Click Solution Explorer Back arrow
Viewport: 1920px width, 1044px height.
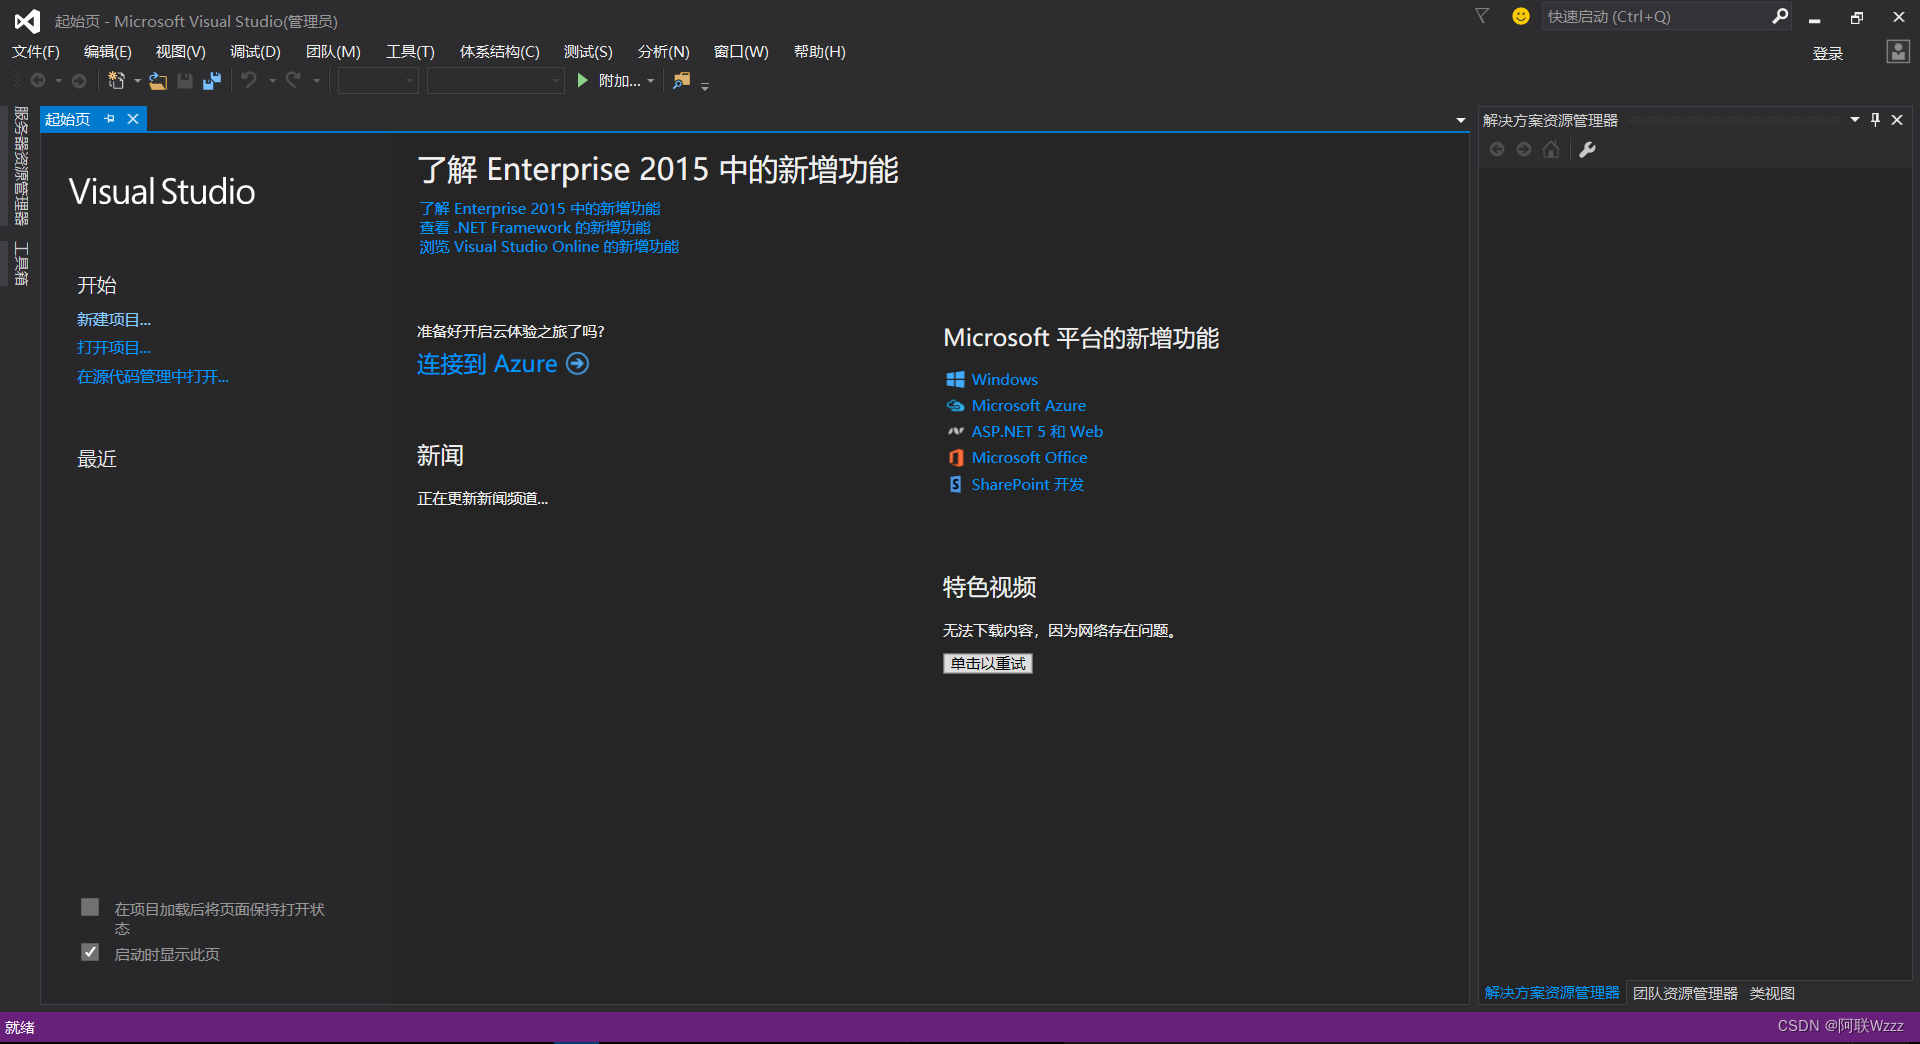tap(1497, 150)
